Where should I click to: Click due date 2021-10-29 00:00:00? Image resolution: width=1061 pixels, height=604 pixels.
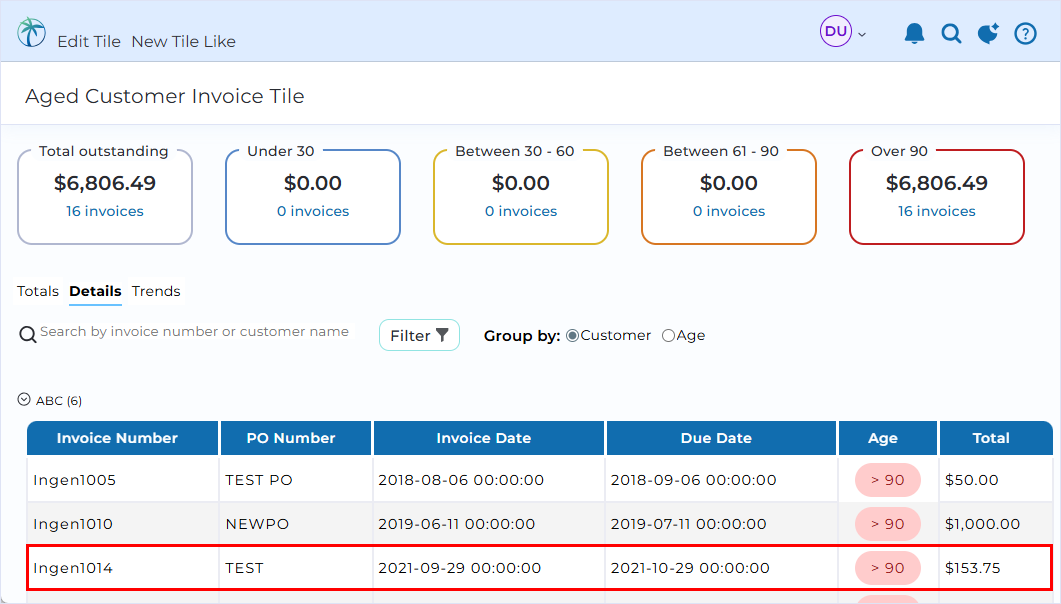(690, 568)
